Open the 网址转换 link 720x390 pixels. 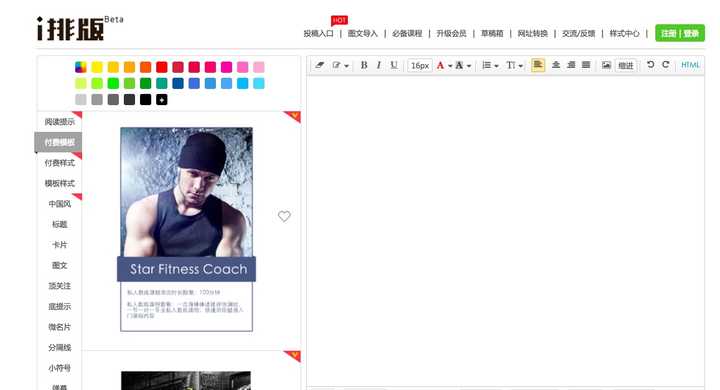point(532,34)
